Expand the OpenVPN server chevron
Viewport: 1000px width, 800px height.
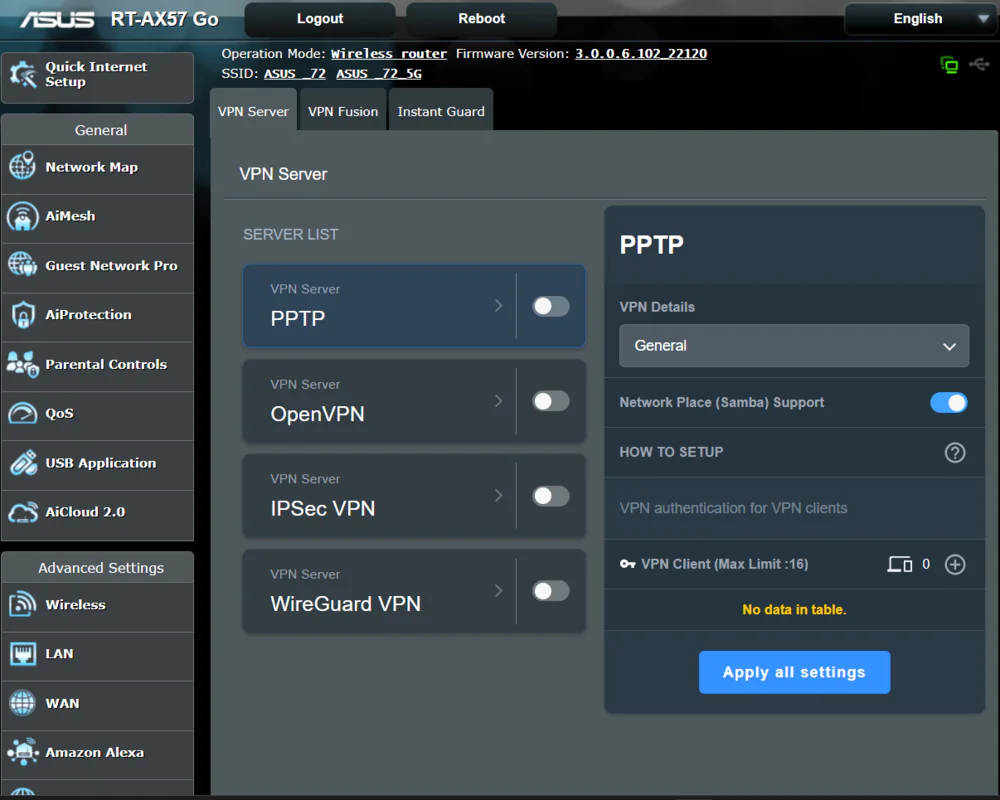click(x=499, y=401)
